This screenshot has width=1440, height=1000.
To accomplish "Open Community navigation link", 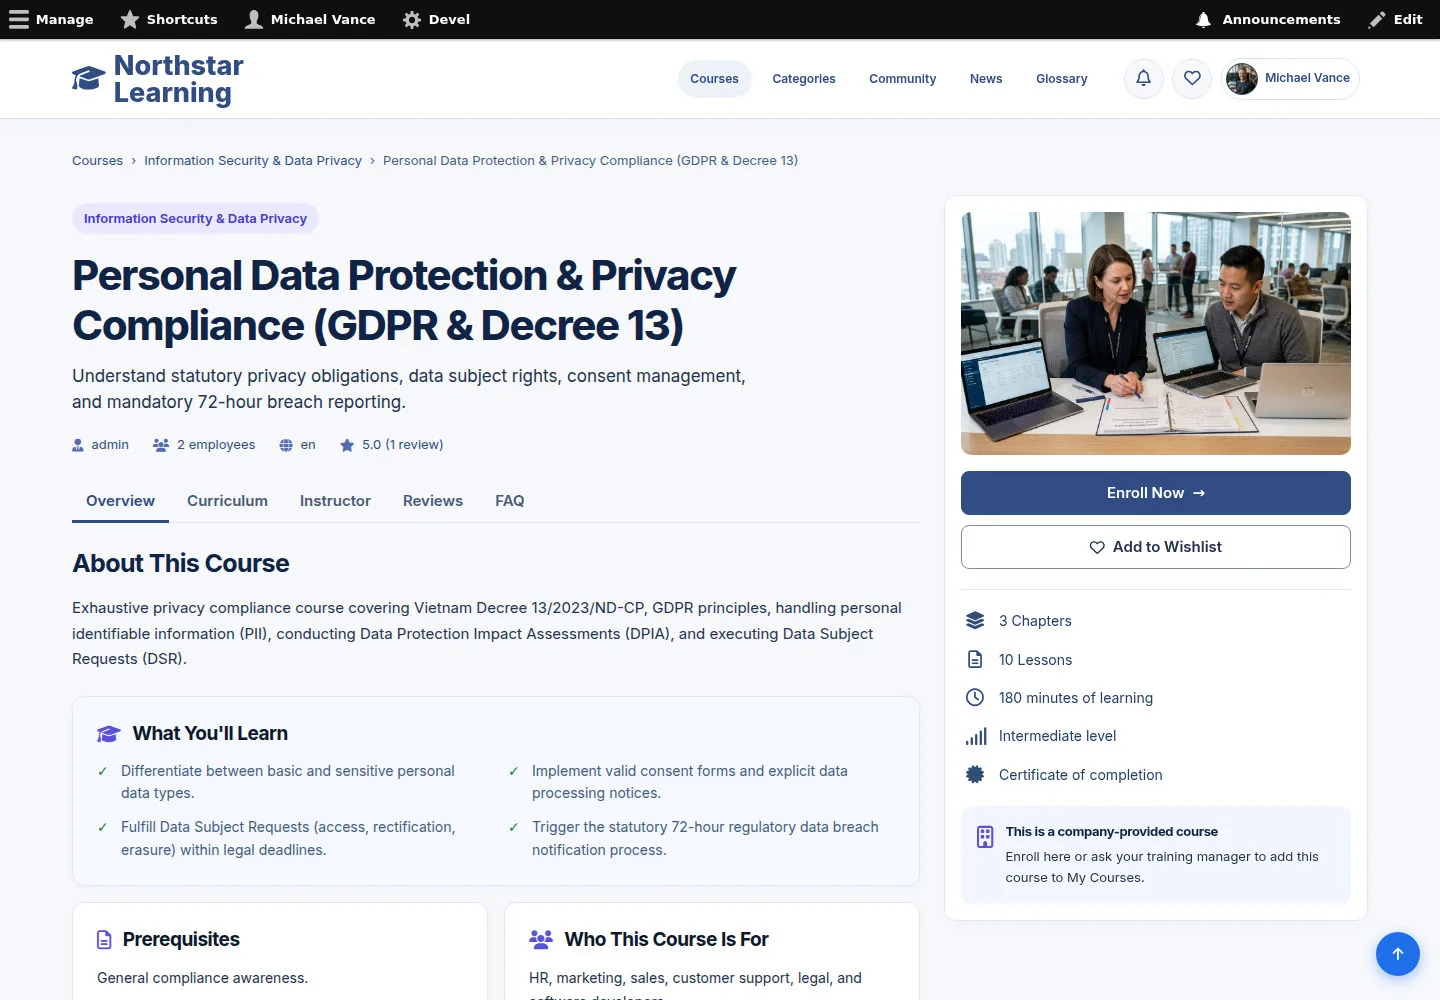I will (x=902, y=79).
